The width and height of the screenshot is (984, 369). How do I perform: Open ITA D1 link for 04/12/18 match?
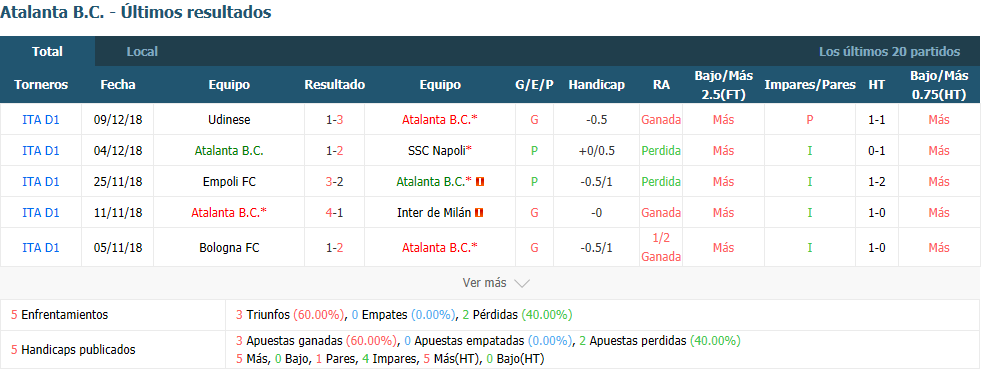tap(41, 151)
